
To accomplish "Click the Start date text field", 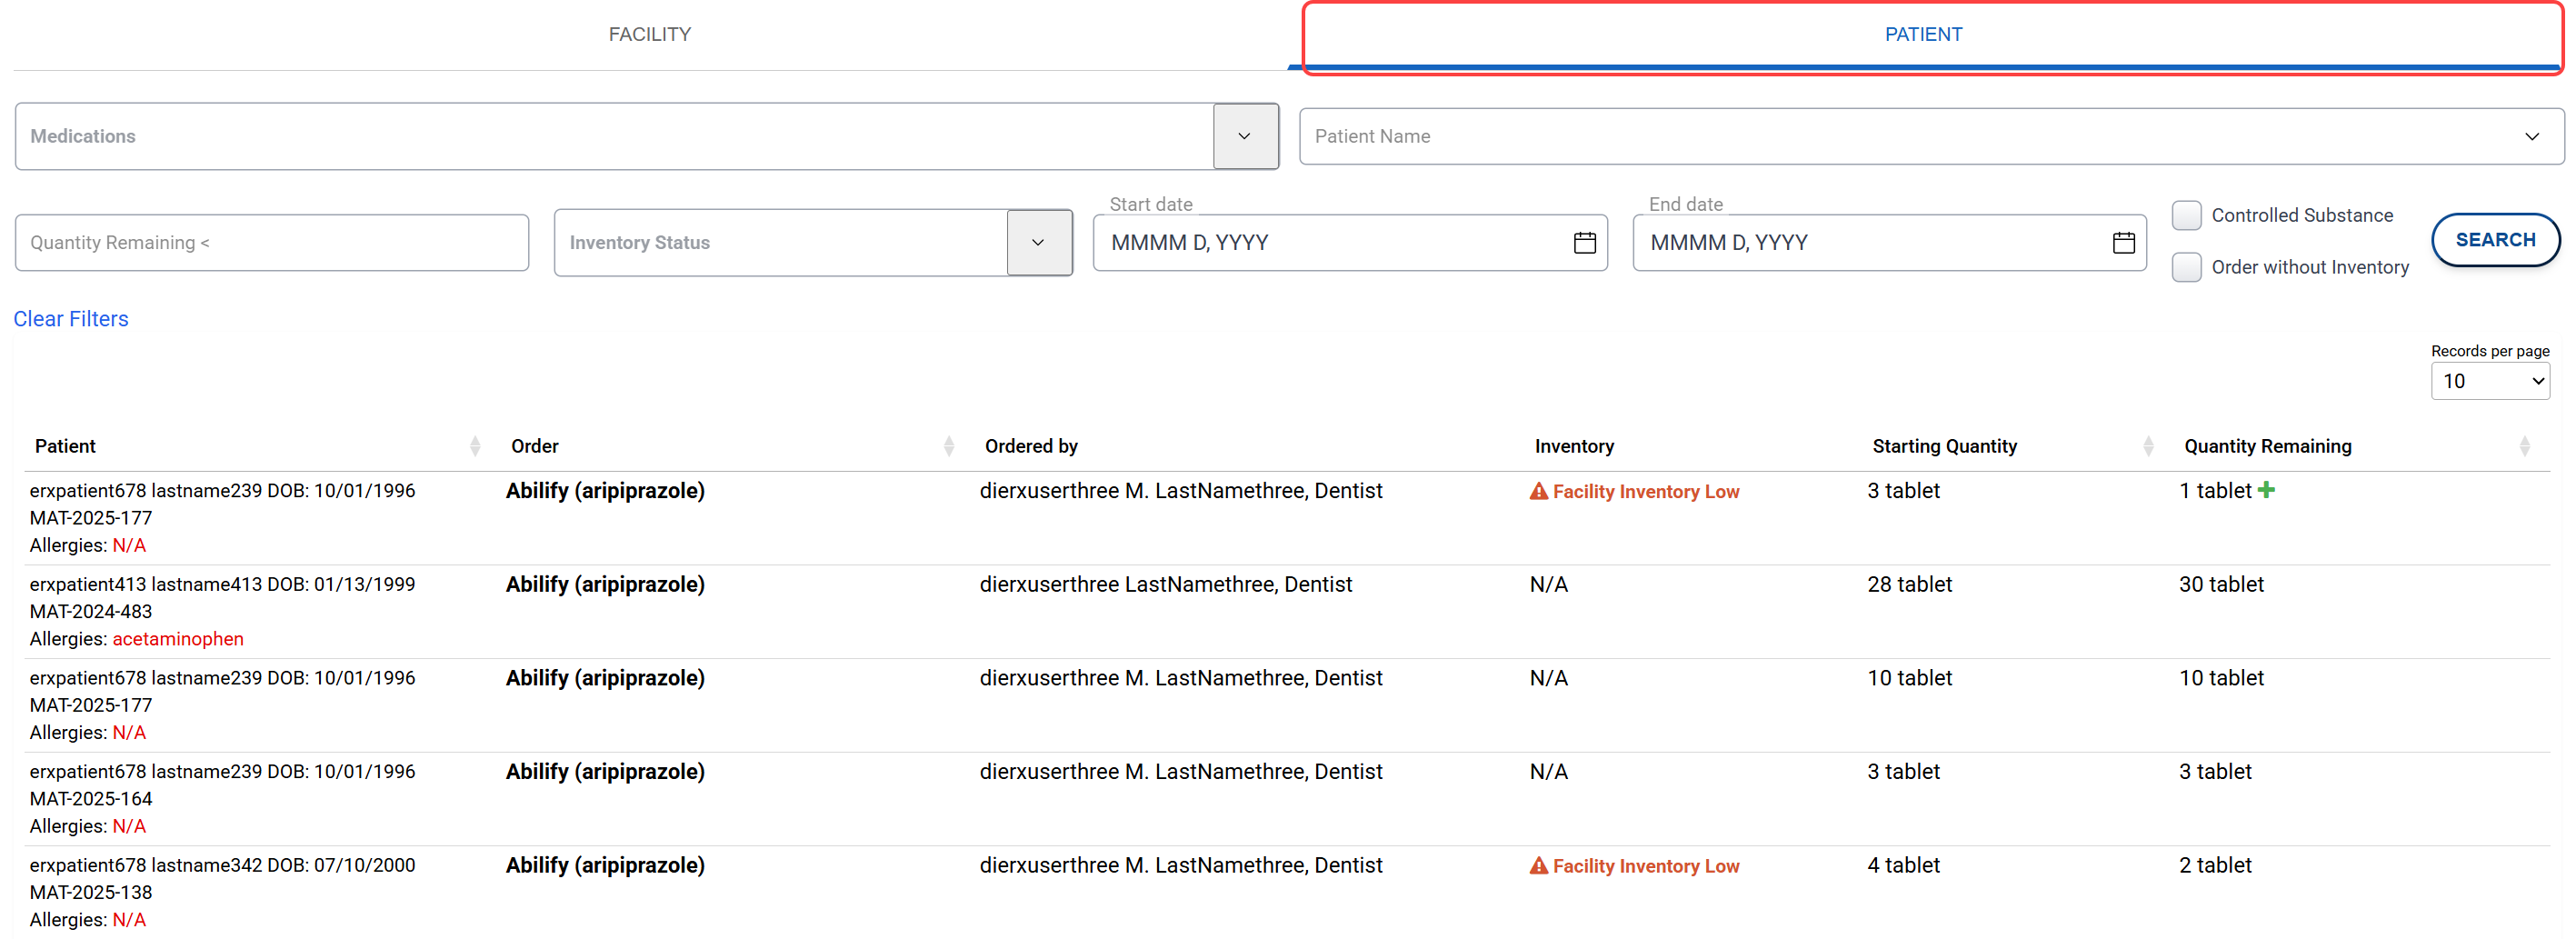I will [1330, 243].
